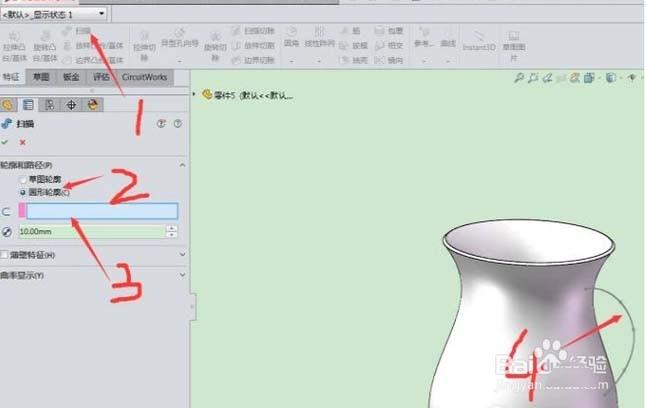Confirm the sweep with the green checkmark
Image resolution: width=646 pixels, height=408 pixels.
coord(5,142)
